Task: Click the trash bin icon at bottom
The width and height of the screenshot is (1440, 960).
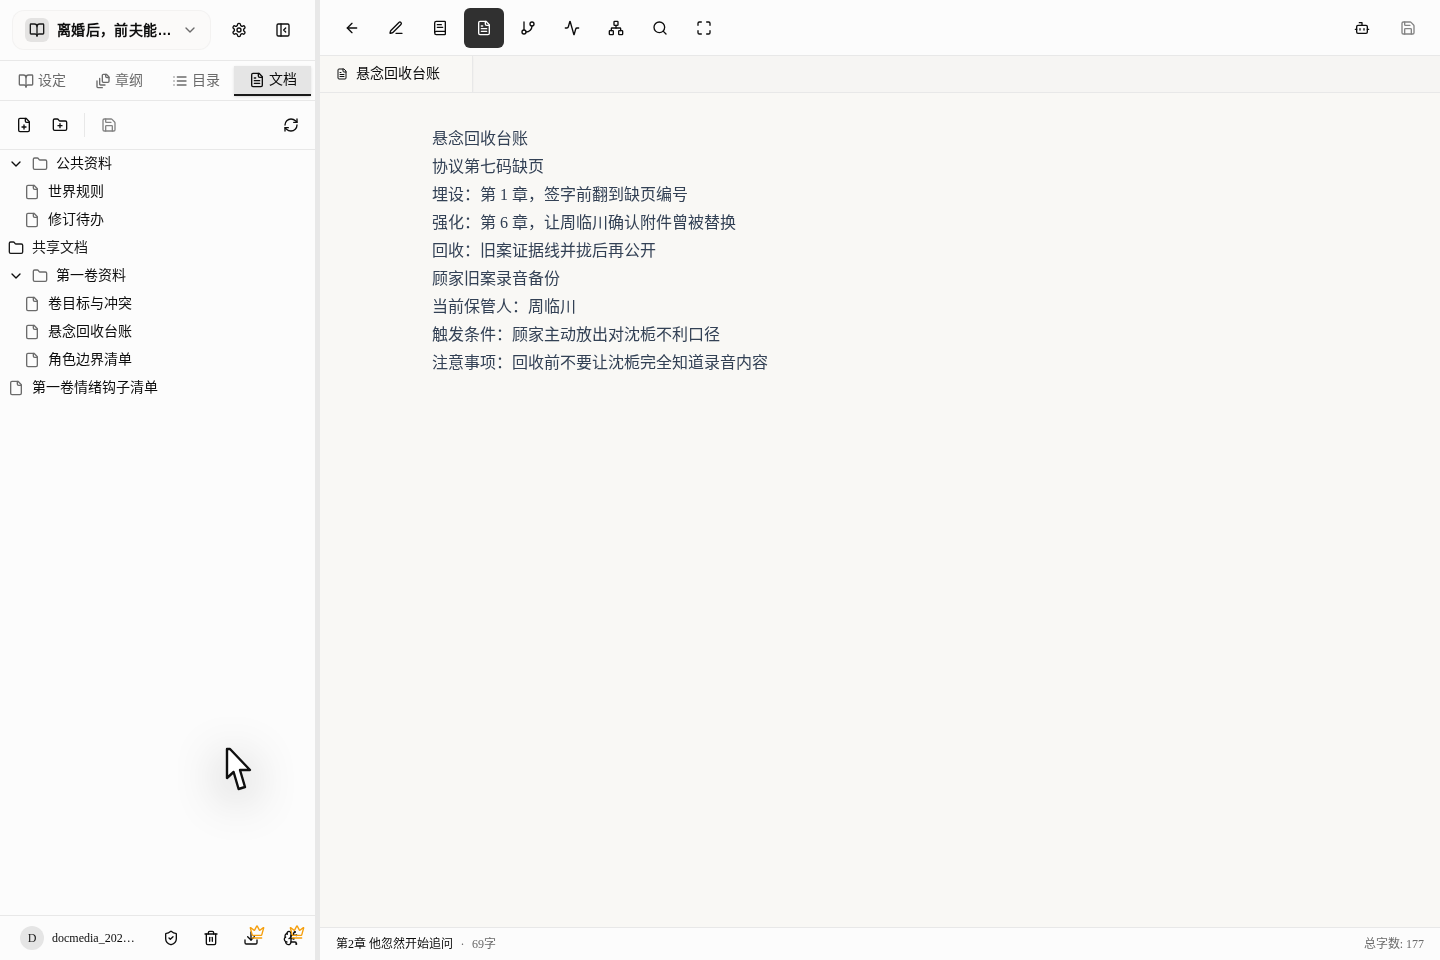Action: click(211, 938)
